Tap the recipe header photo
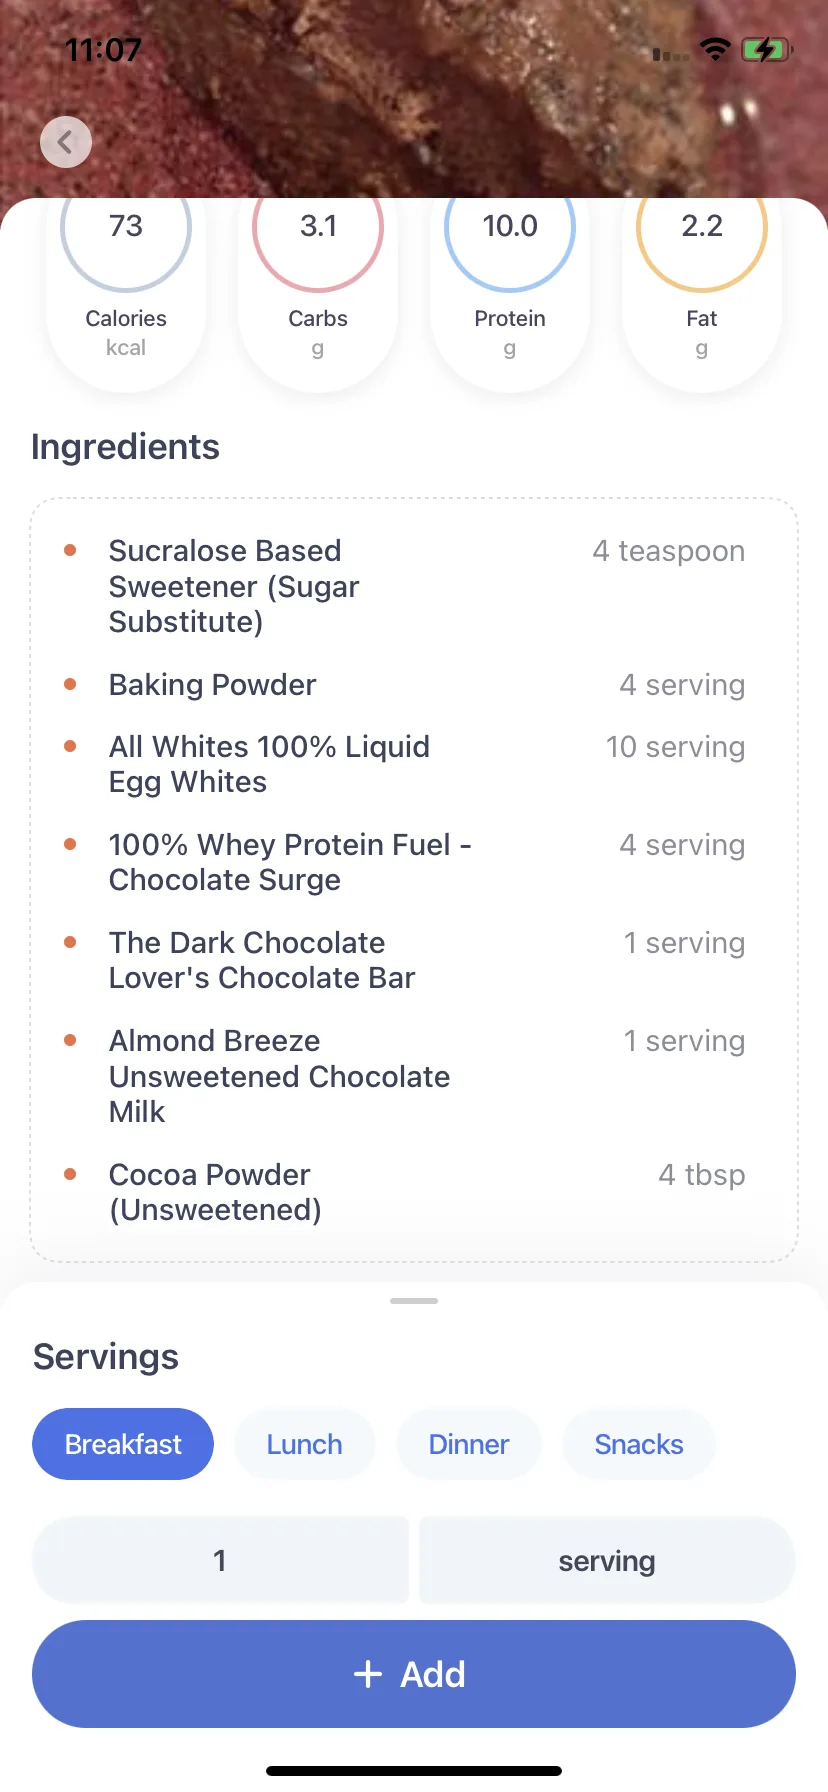The image size is (828, 1792). point(414,100)
